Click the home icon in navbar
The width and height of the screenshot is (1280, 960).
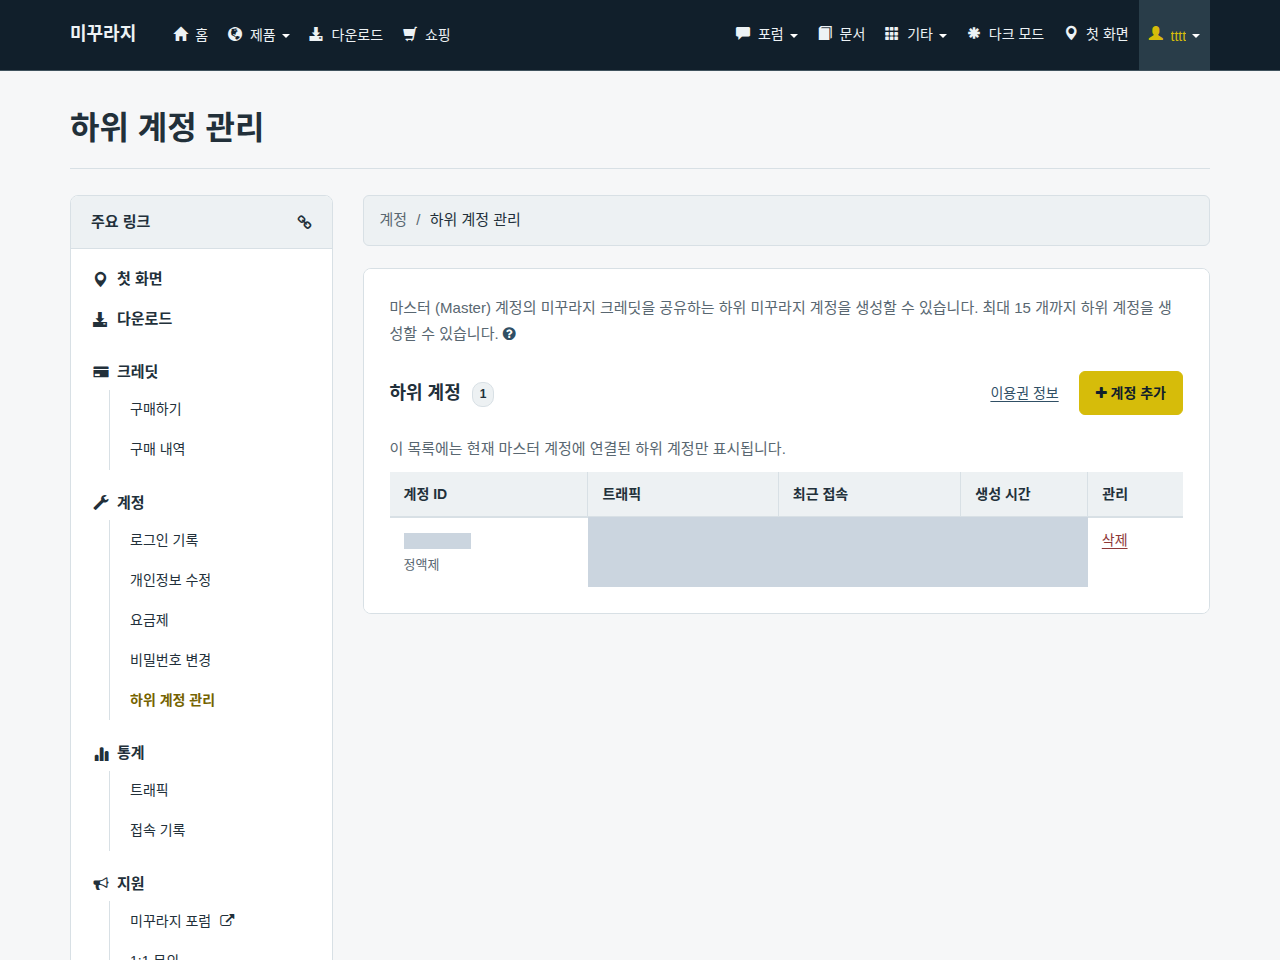pos(181,34)
